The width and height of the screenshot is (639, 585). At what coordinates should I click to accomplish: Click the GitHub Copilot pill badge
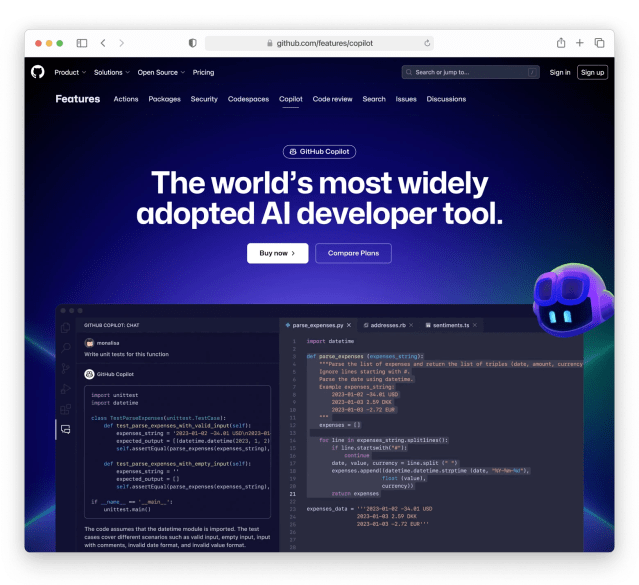click(319, 152)
